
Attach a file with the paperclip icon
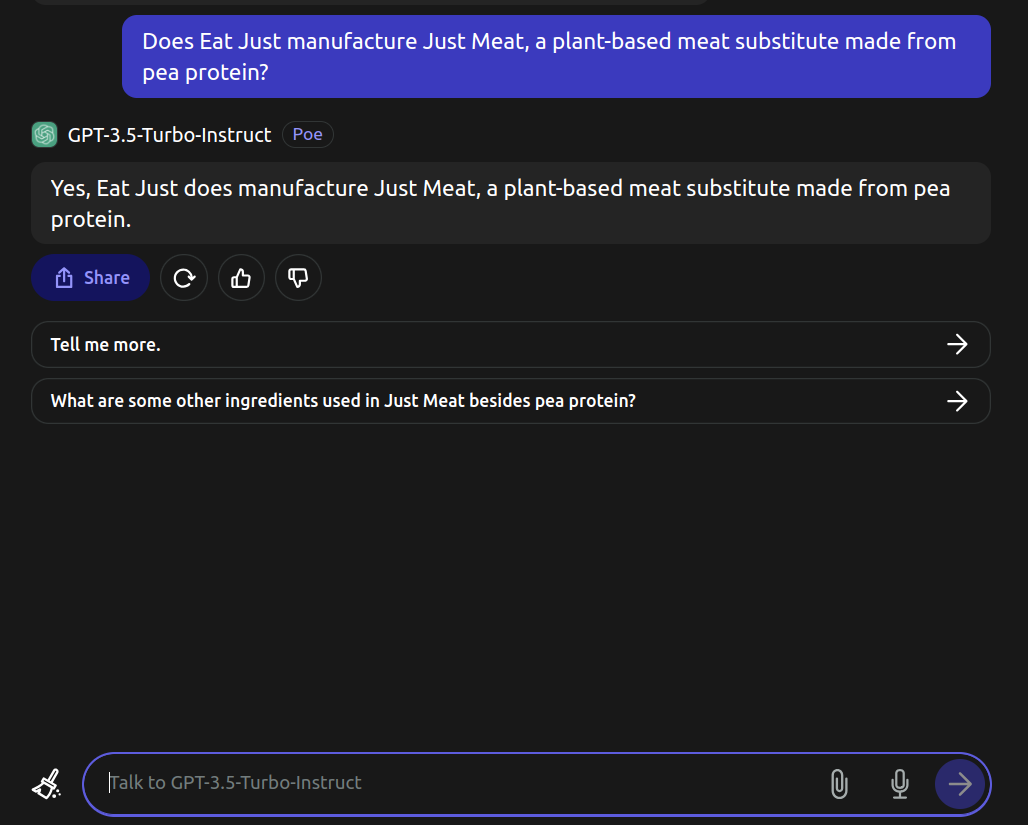(x=839, y=784)
